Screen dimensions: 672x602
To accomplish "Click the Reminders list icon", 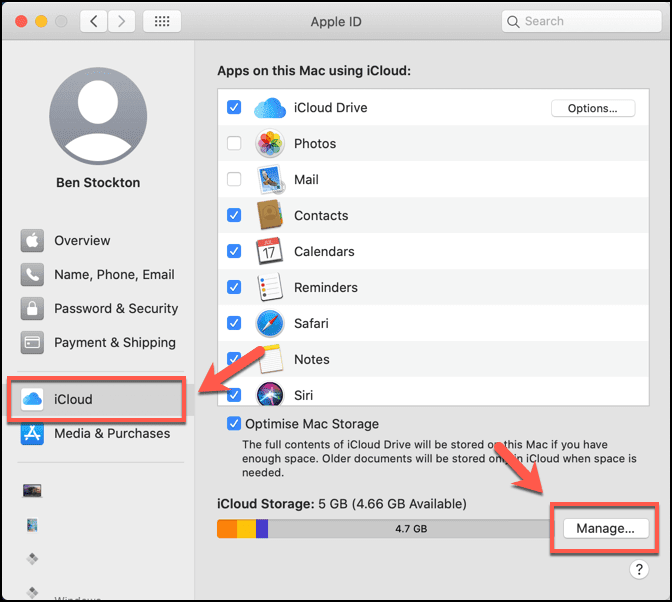I will pyautogui.click(x=270, y=288).
